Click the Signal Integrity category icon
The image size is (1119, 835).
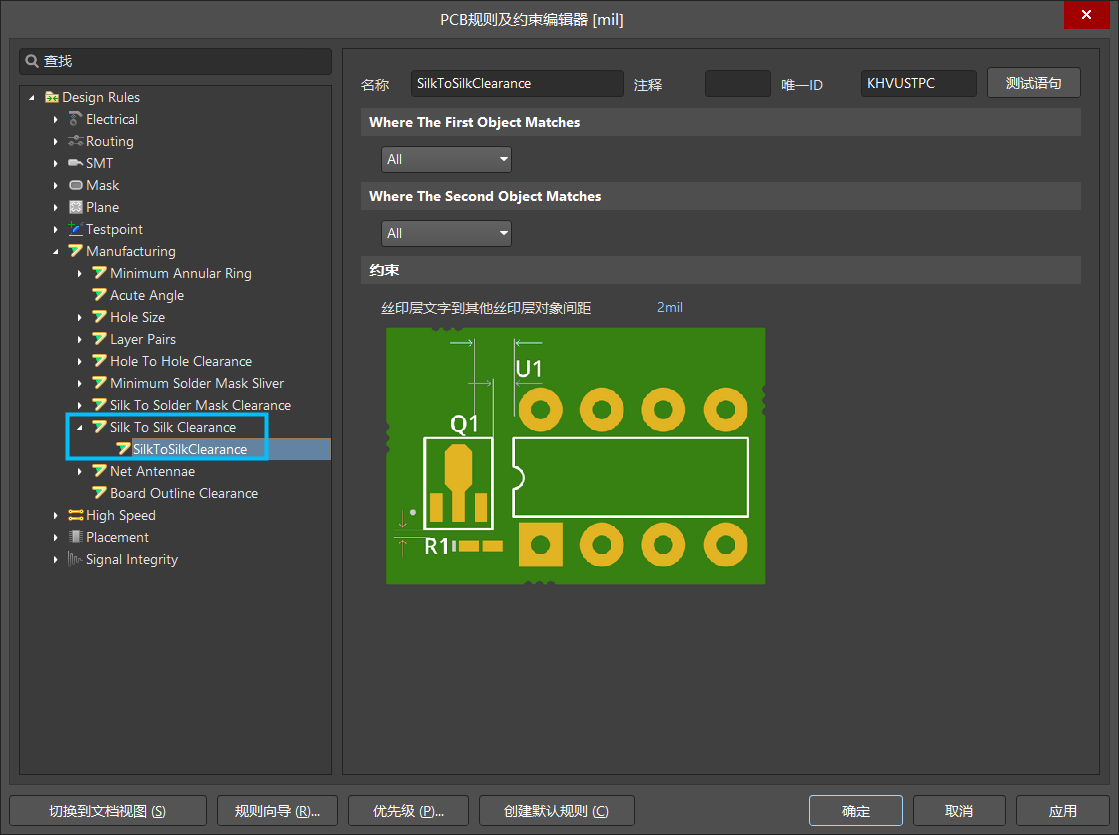(76, 559)
